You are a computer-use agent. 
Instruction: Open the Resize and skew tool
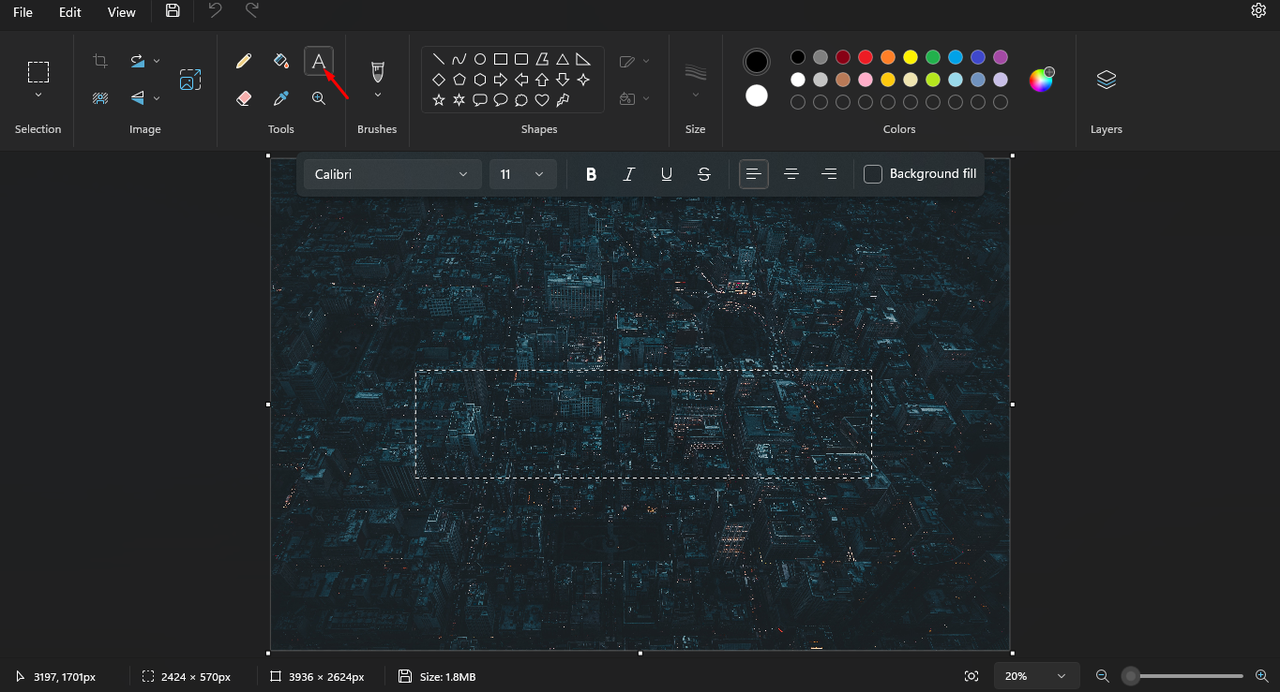point(190,80)
